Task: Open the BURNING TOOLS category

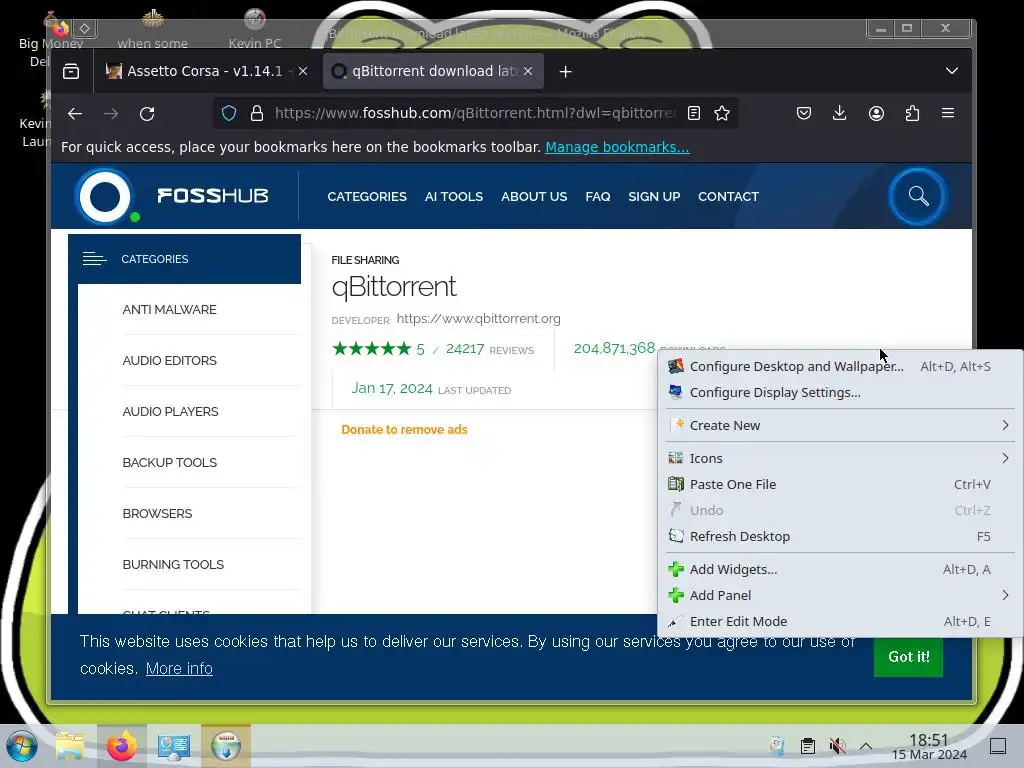Action: click(x=173, y=564)
